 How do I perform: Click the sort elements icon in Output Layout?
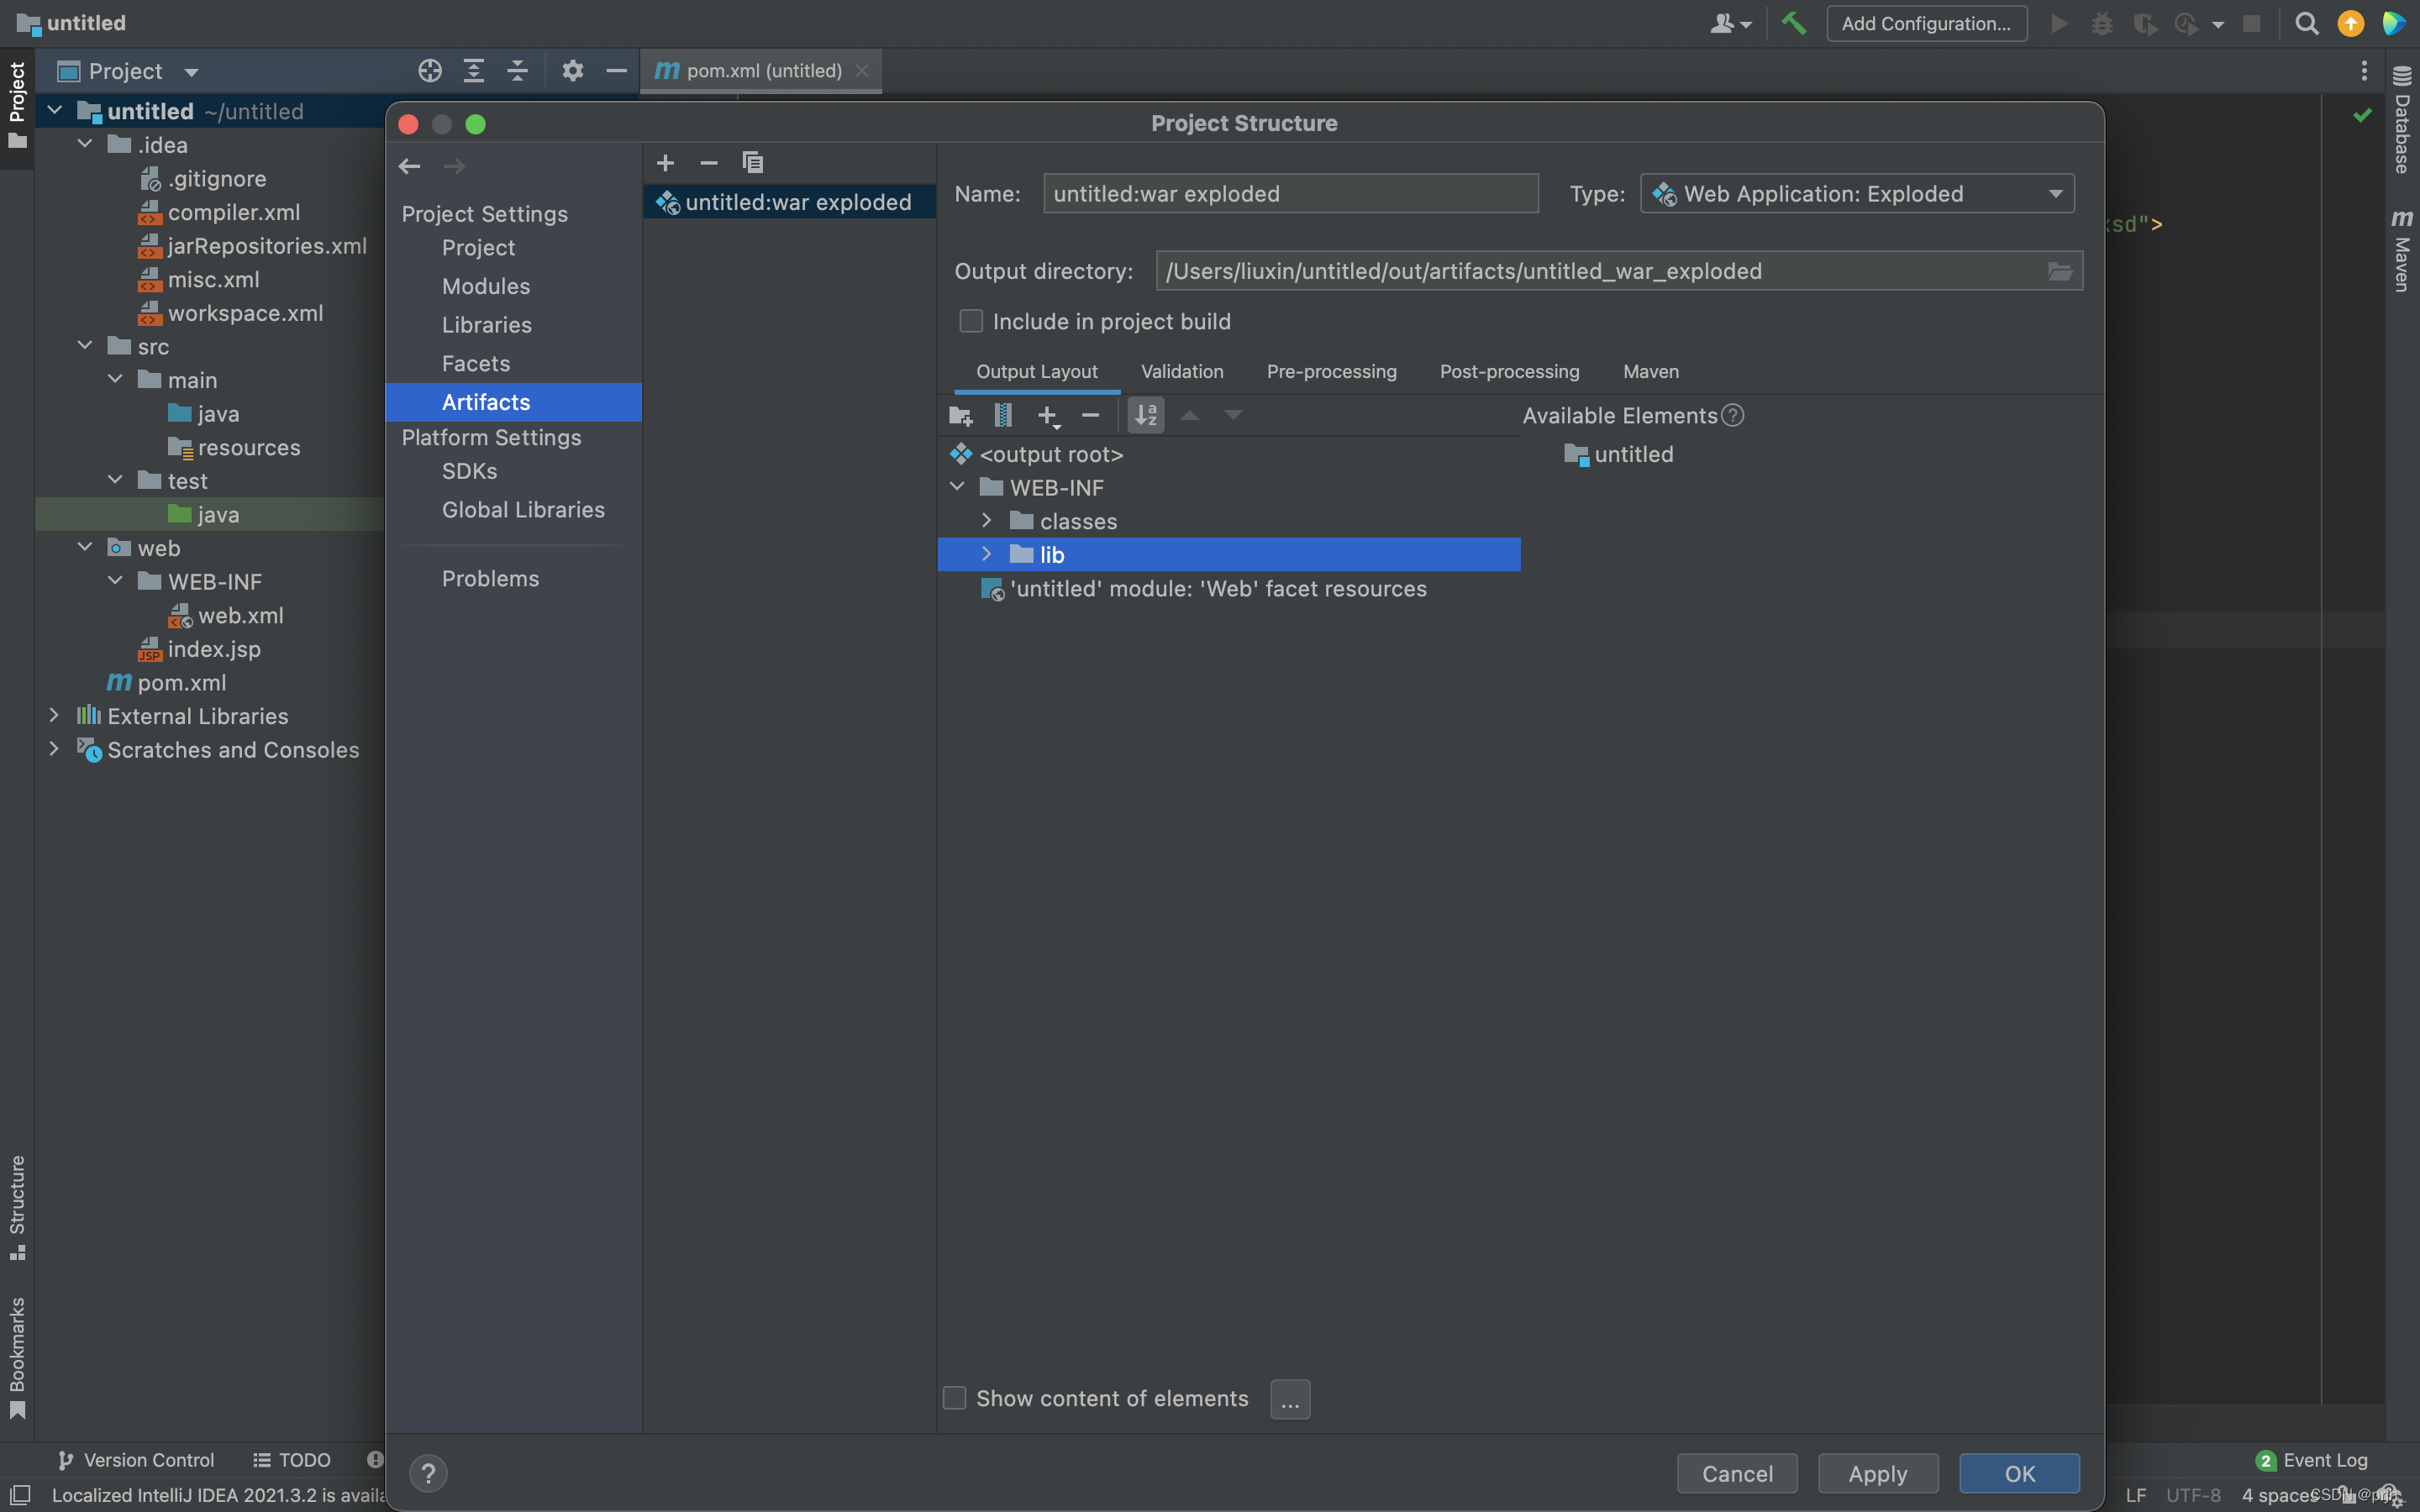(x=1144, y=415)
